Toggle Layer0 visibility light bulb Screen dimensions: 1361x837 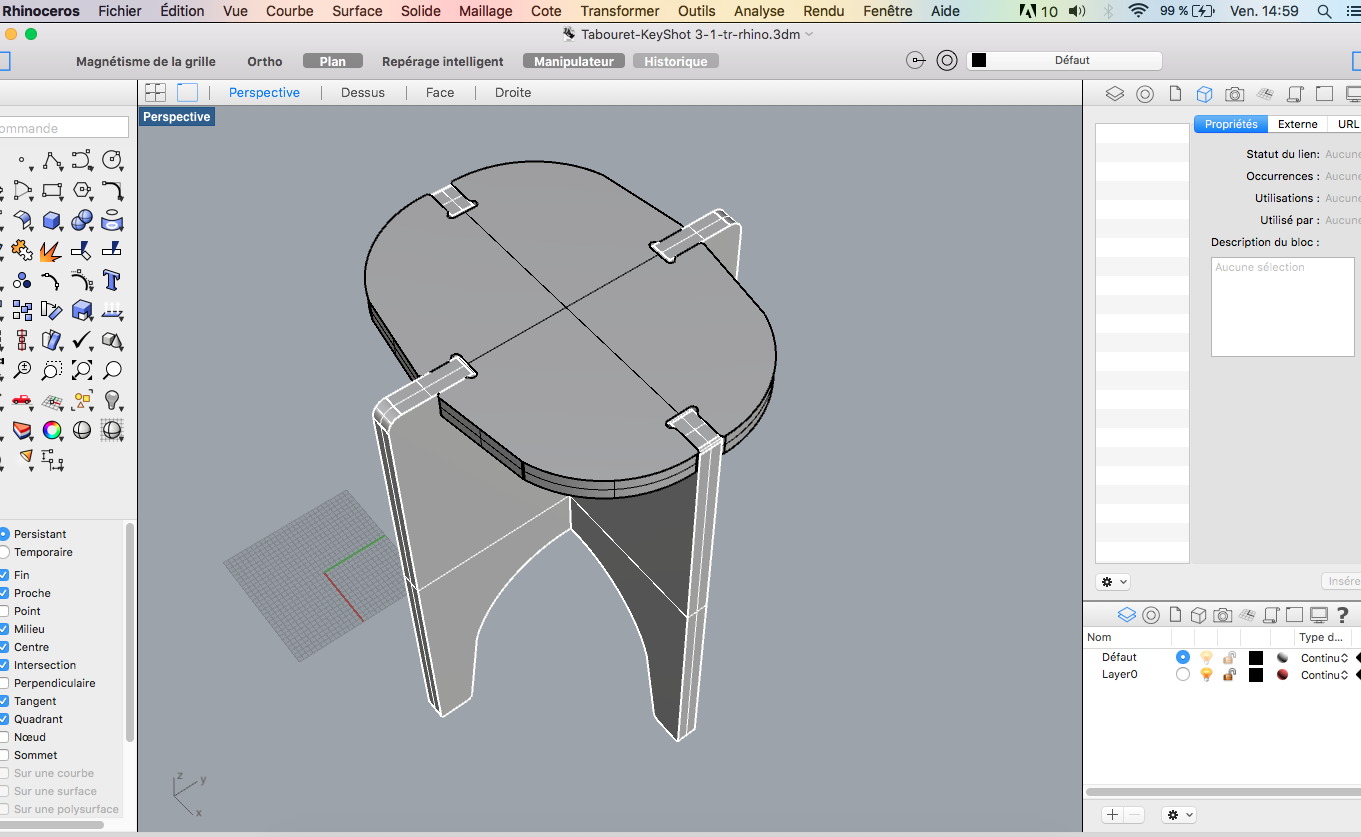point(1206,675)
